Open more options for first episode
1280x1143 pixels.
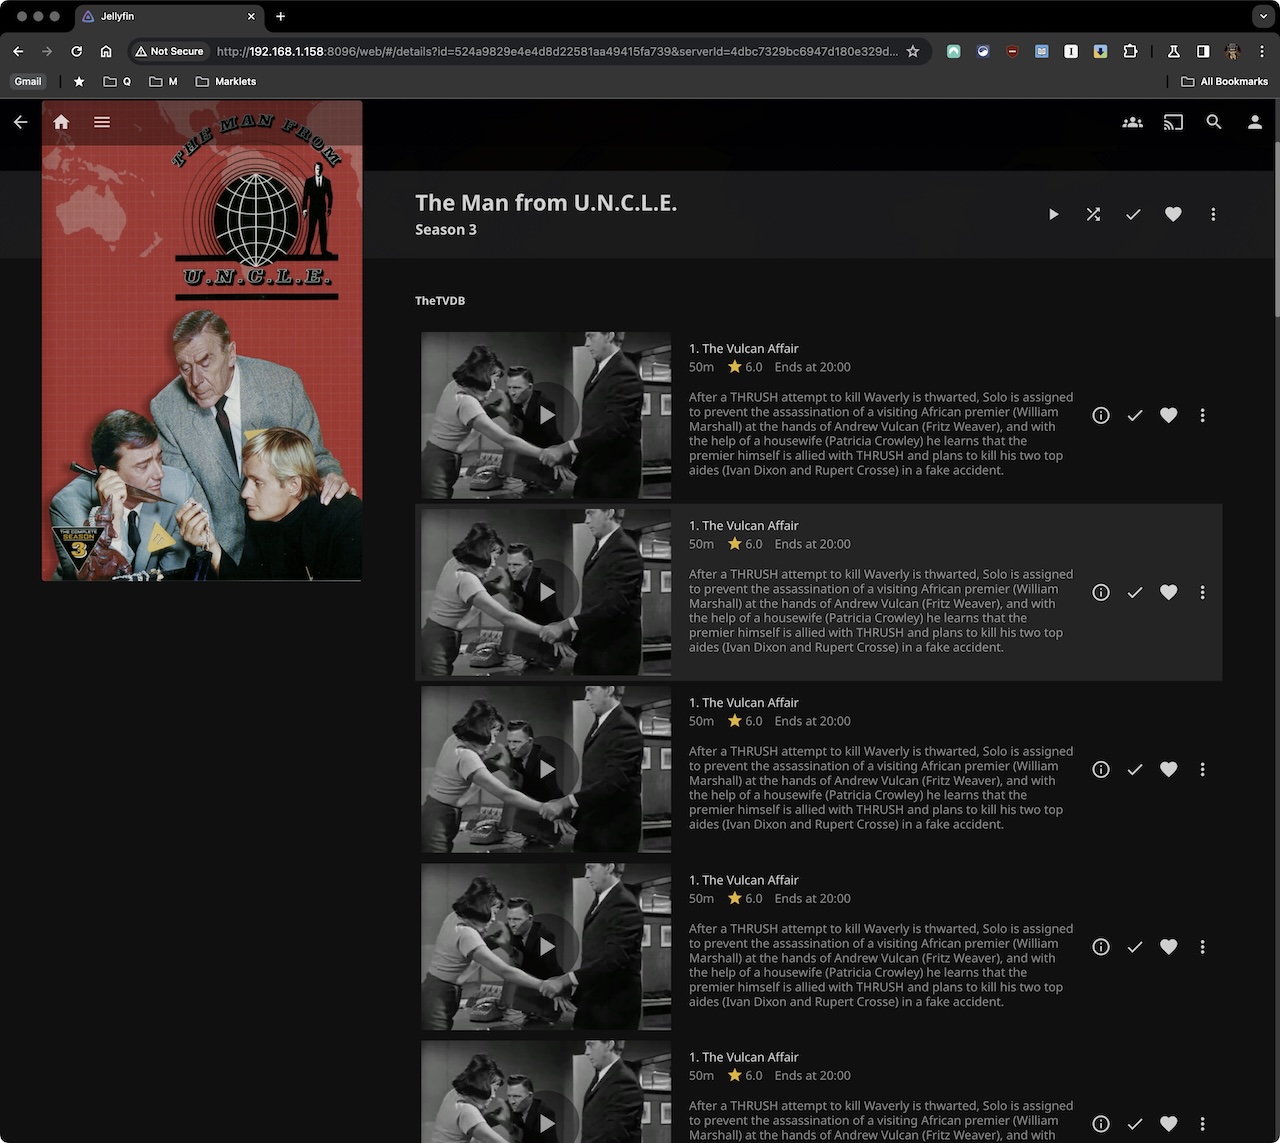pos(1202,415)
